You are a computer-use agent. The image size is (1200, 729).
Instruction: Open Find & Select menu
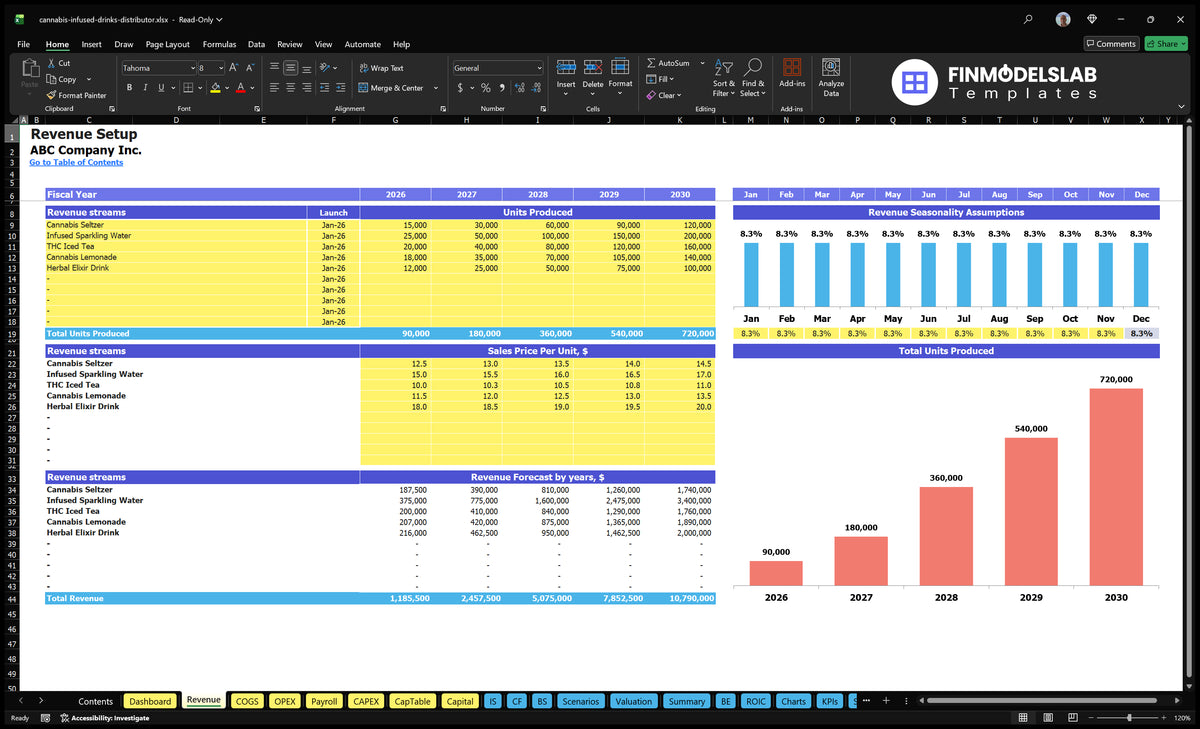click(x=753, y=77)
